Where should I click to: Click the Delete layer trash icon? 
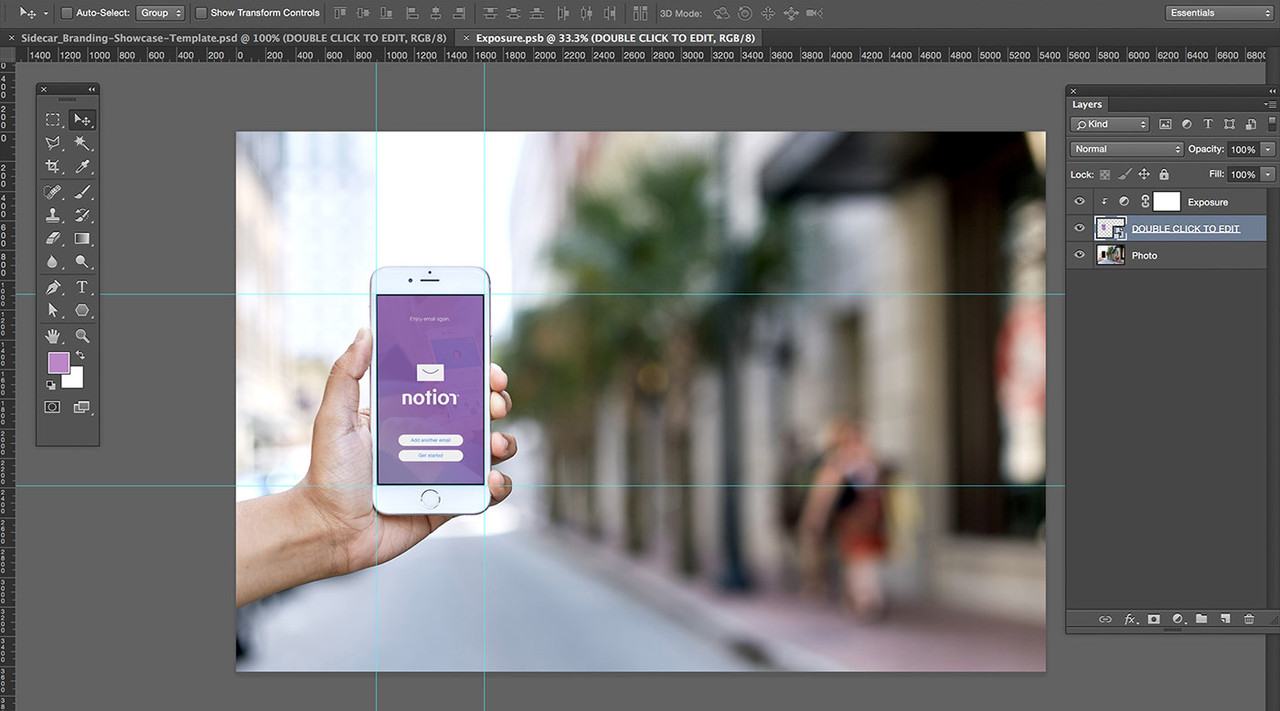(1248, 619)
